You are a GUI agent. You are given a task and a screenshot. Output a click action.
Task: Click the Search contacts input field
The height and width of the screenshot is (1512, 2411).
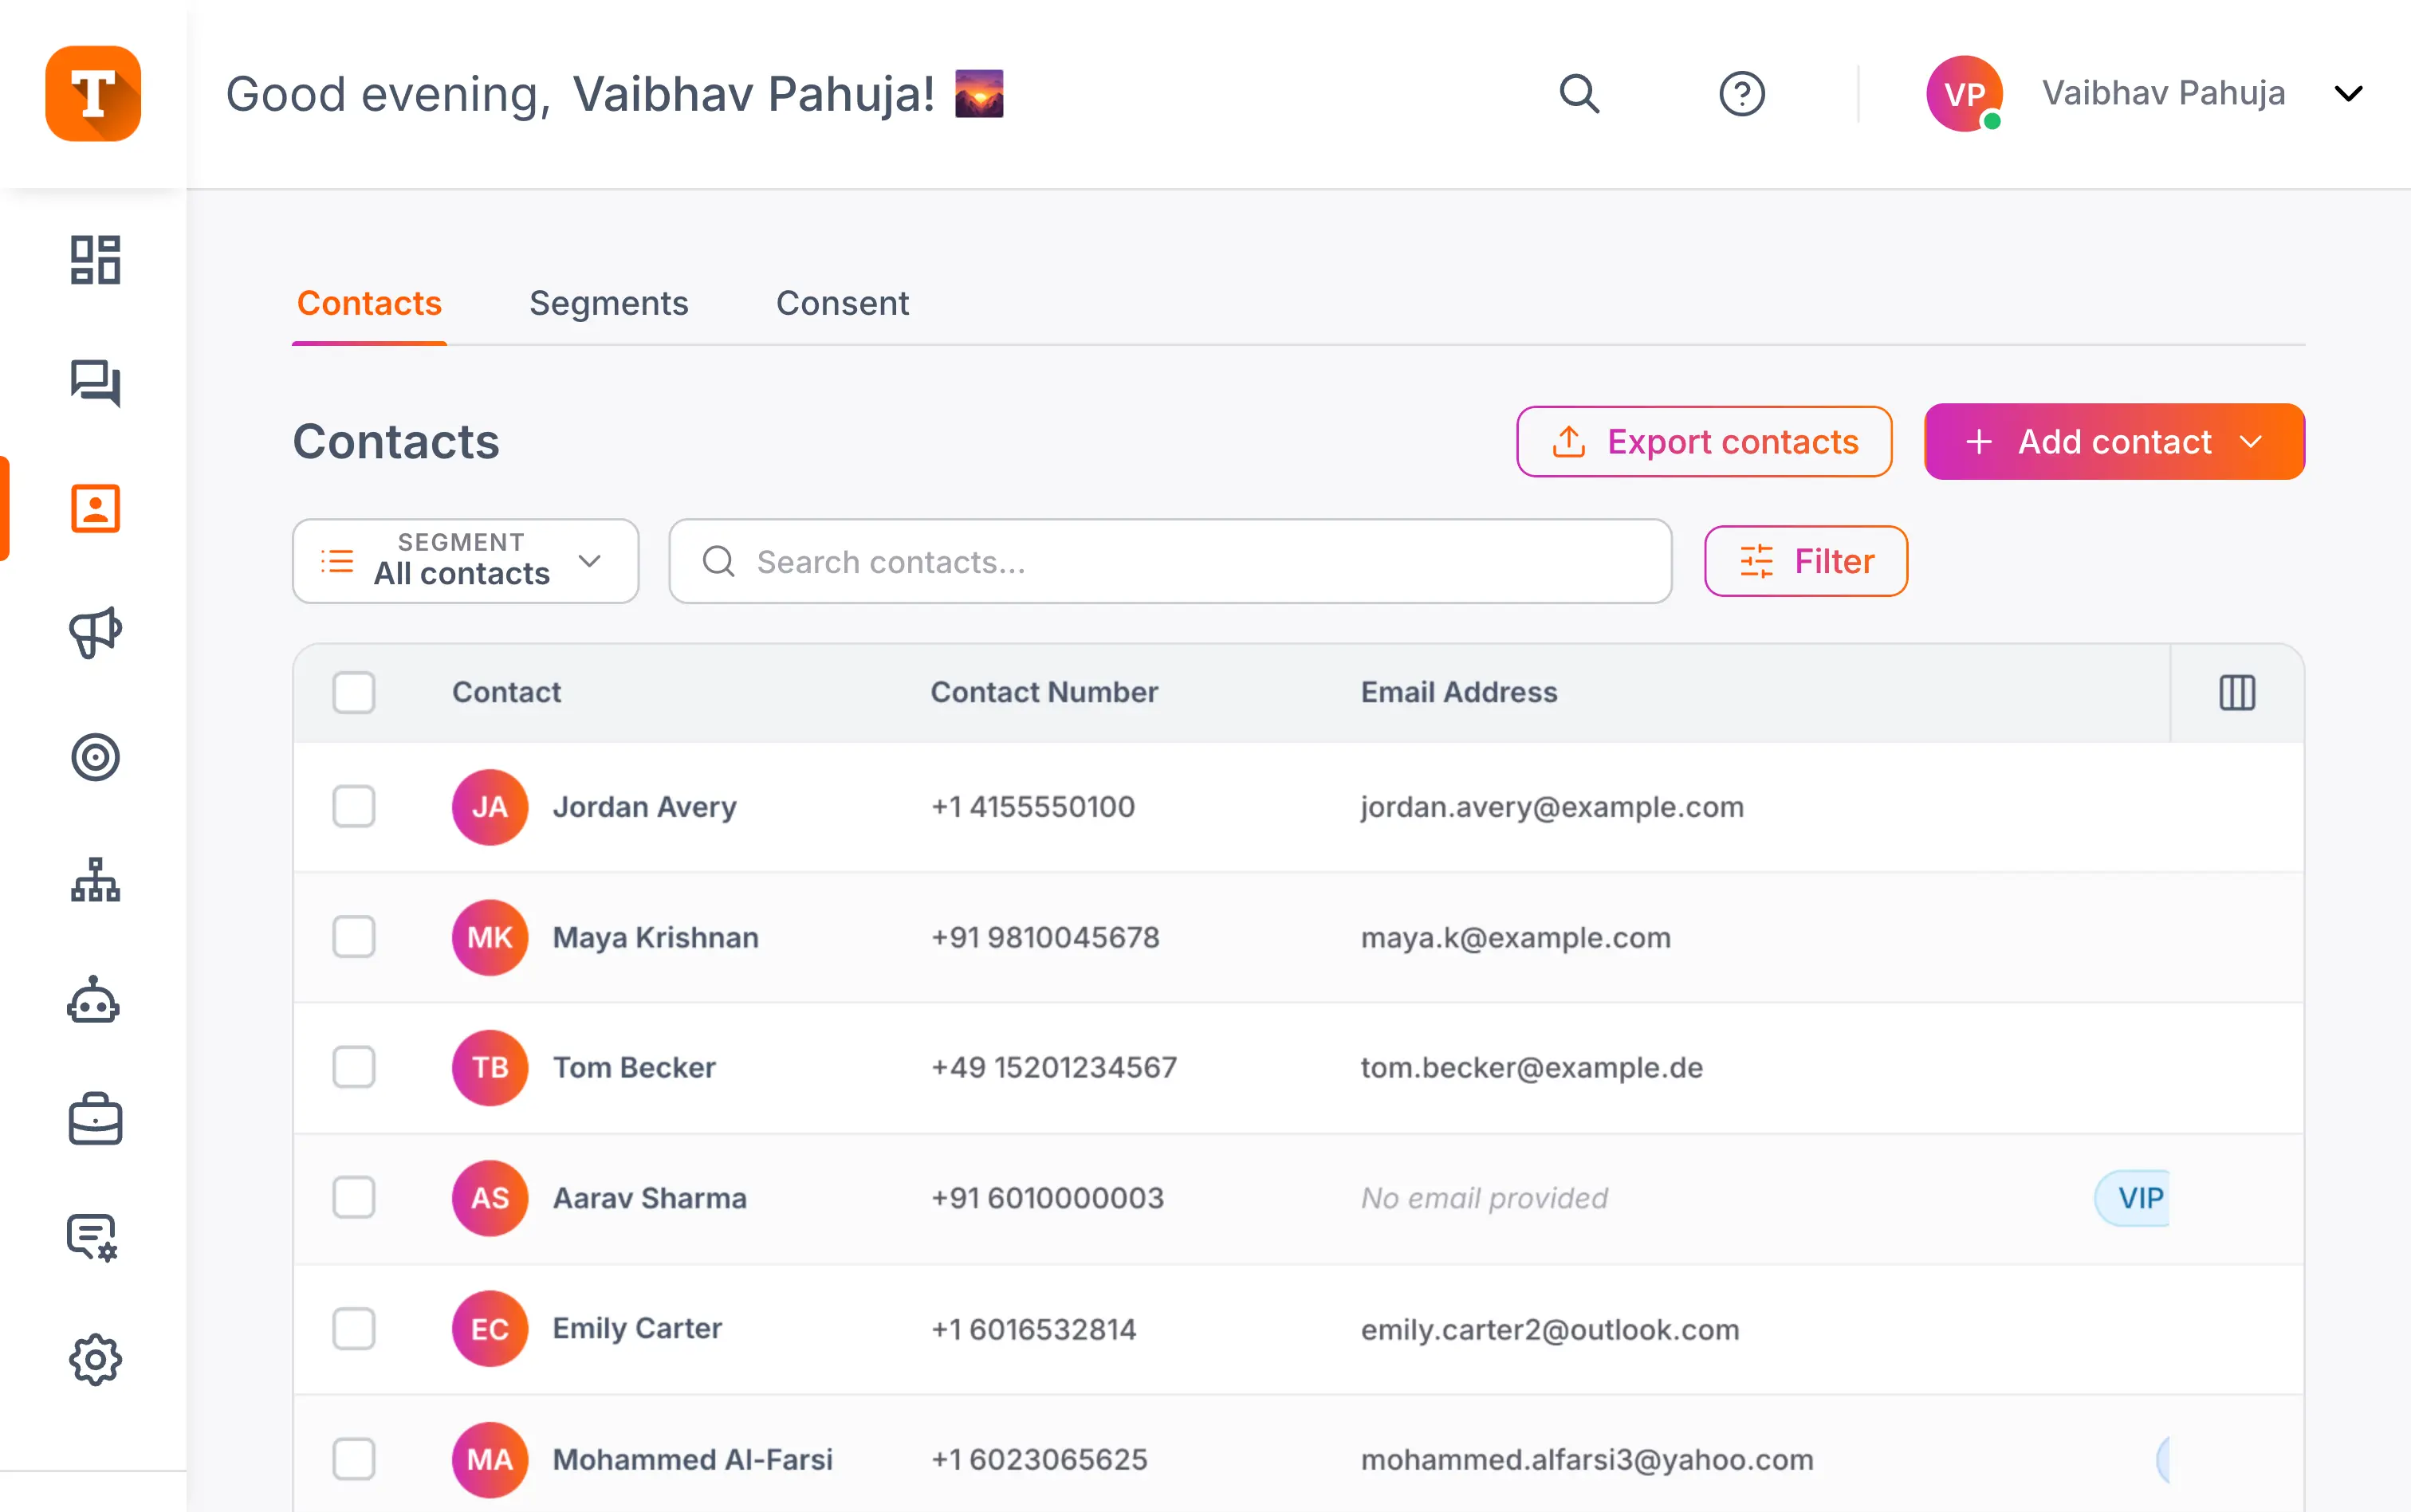pos(1170,561)
